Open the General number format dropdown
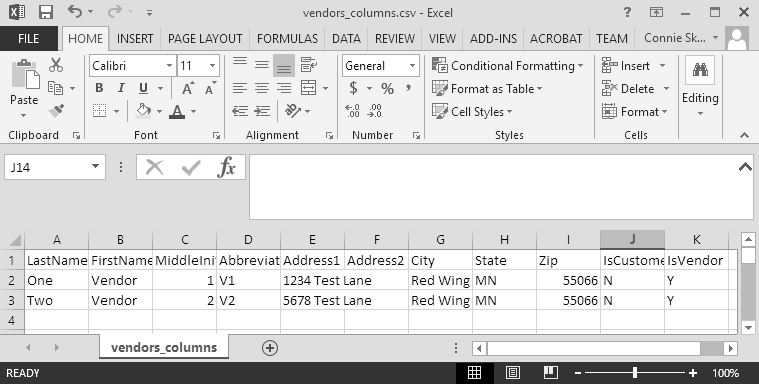The width and height of the screenshot is (759, 384). 412,65
